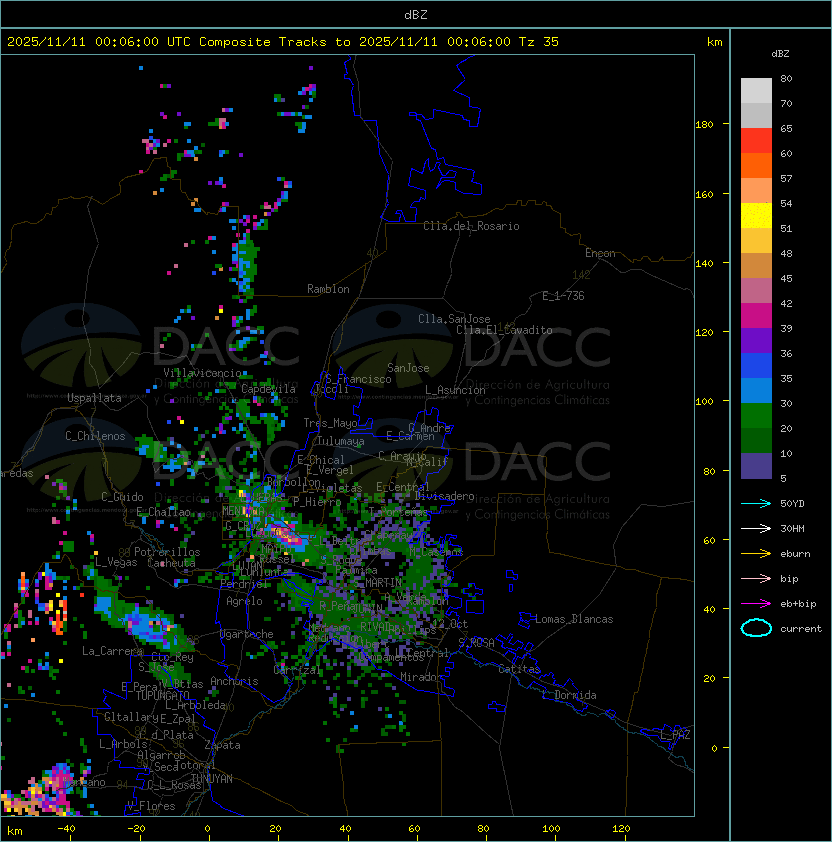Click the 'Ramblon' map label
The image size is (832, 842).
click(x=328, y=289)
